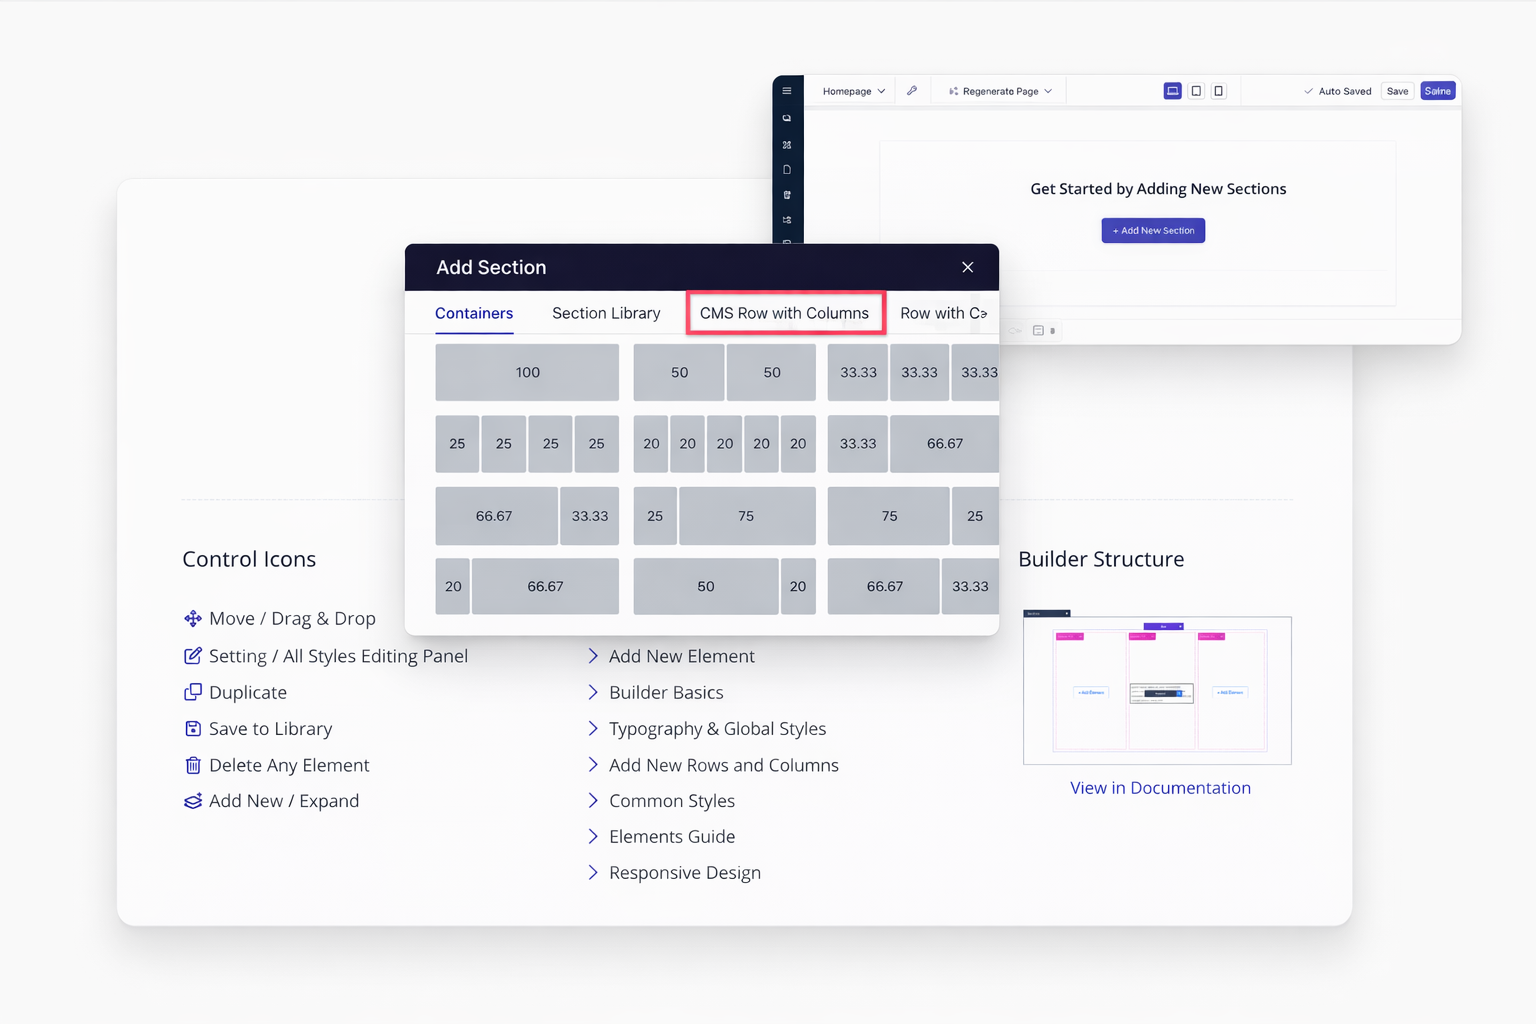Viewport: 1536px width, 1024px height.
Task: Click the Setting / All Styles edit icon
Action: (193, 656)
